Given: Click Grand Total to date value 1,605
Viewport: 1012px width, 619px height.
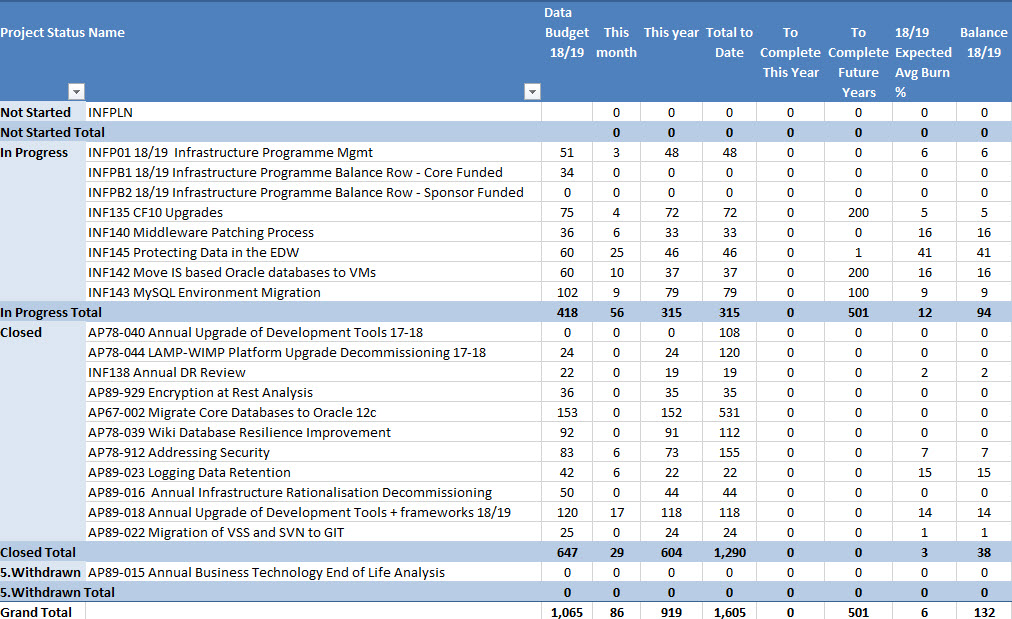Looking at the screenshot, I should (729, 612).
